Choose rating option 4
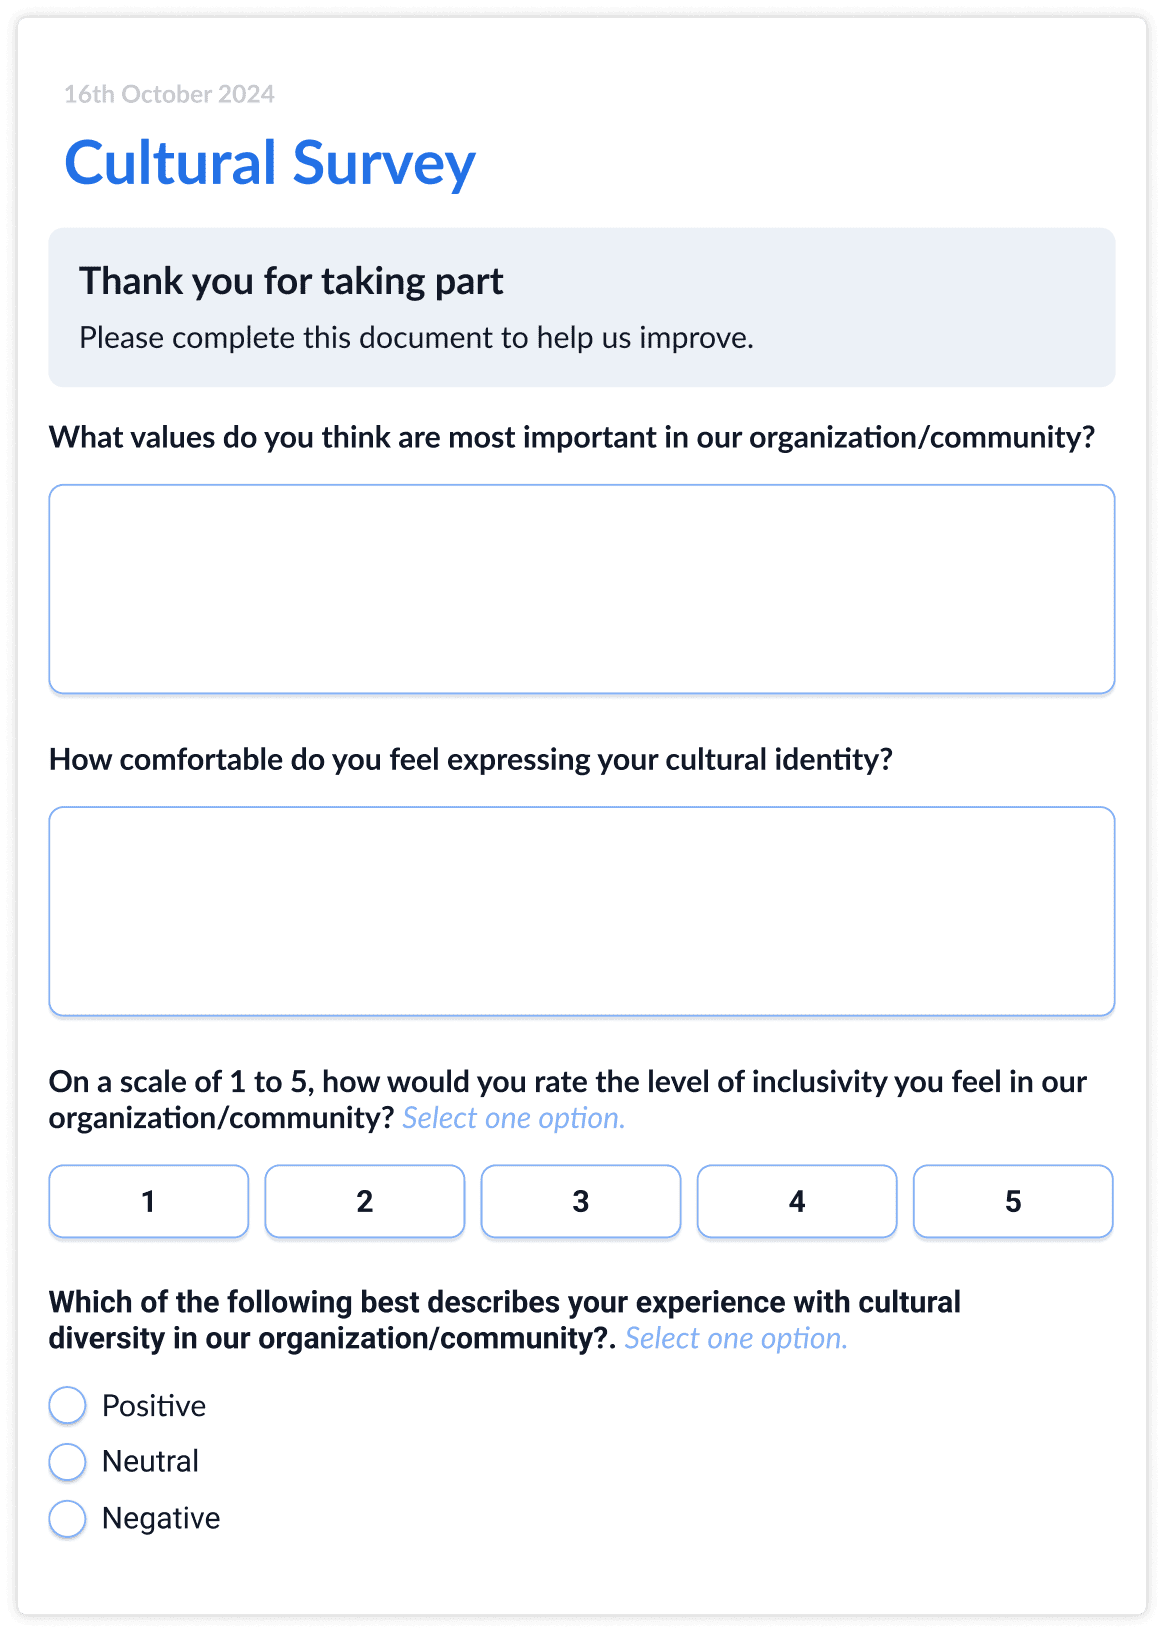 [796, 1202]
